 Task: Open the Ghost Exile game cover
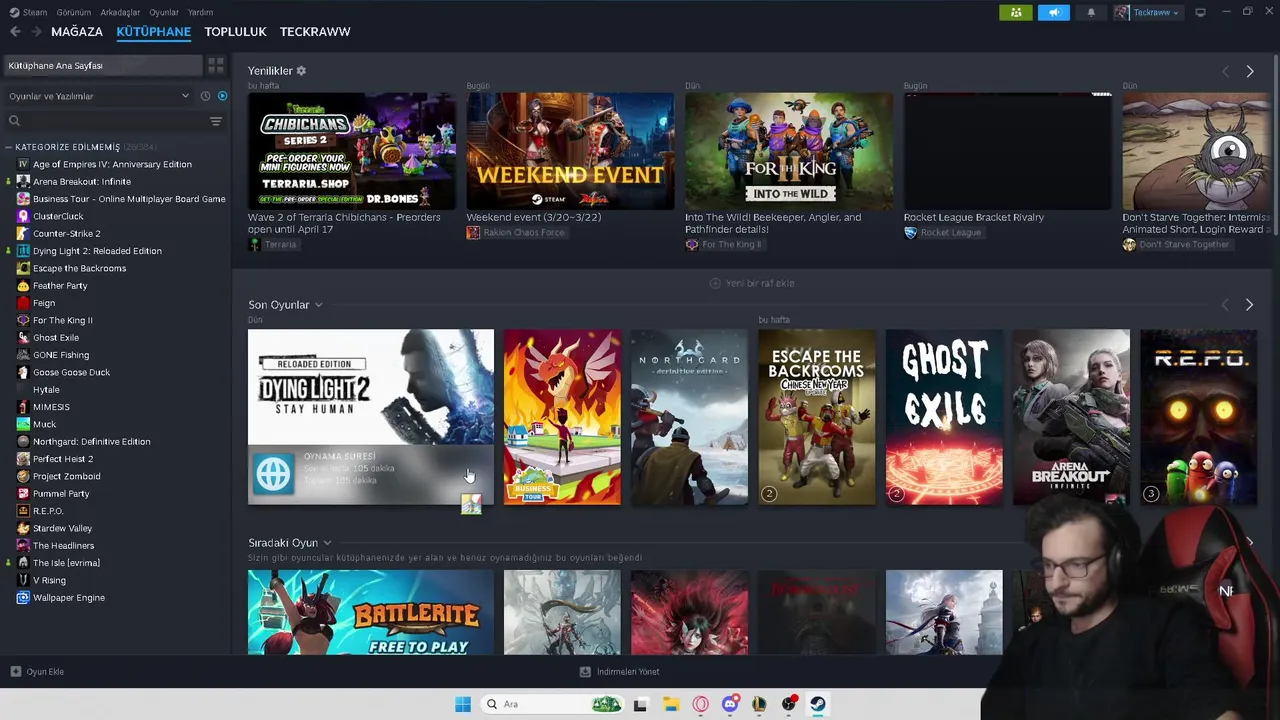point(944,417)
